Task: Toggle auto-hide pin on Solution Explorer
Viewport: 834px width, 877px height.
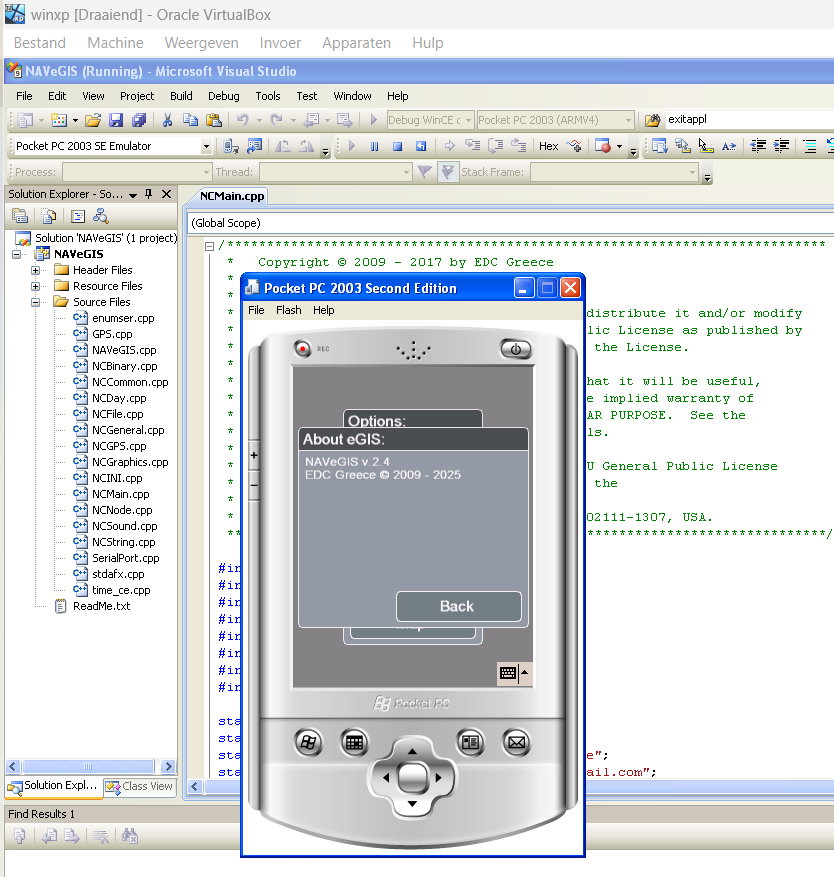Action: coord(148,194)
